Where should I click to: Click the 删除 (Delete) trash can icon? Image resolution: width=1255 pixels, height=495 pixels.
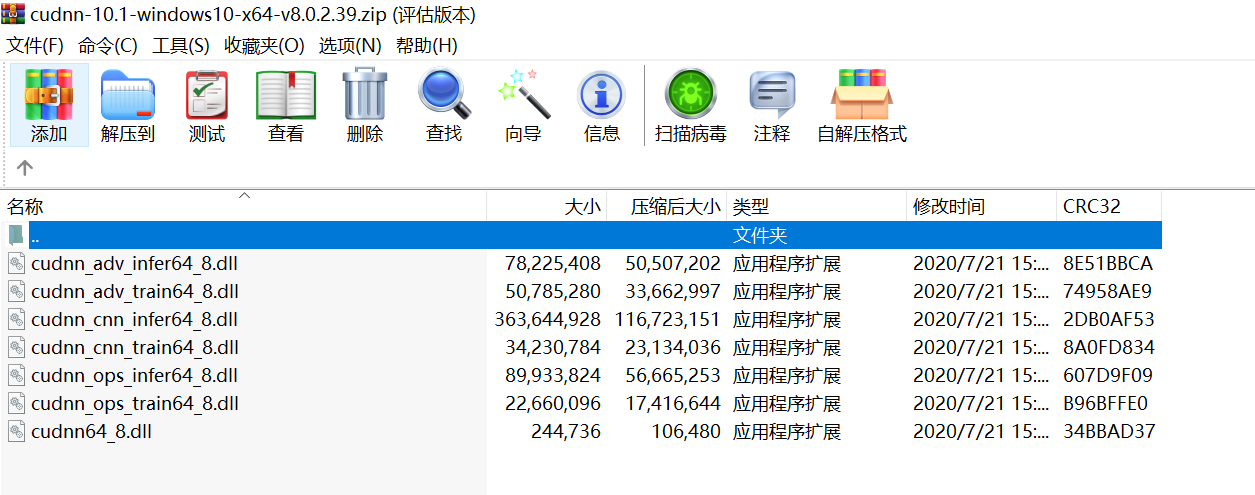pyautogui.click(x=365, y=95)
